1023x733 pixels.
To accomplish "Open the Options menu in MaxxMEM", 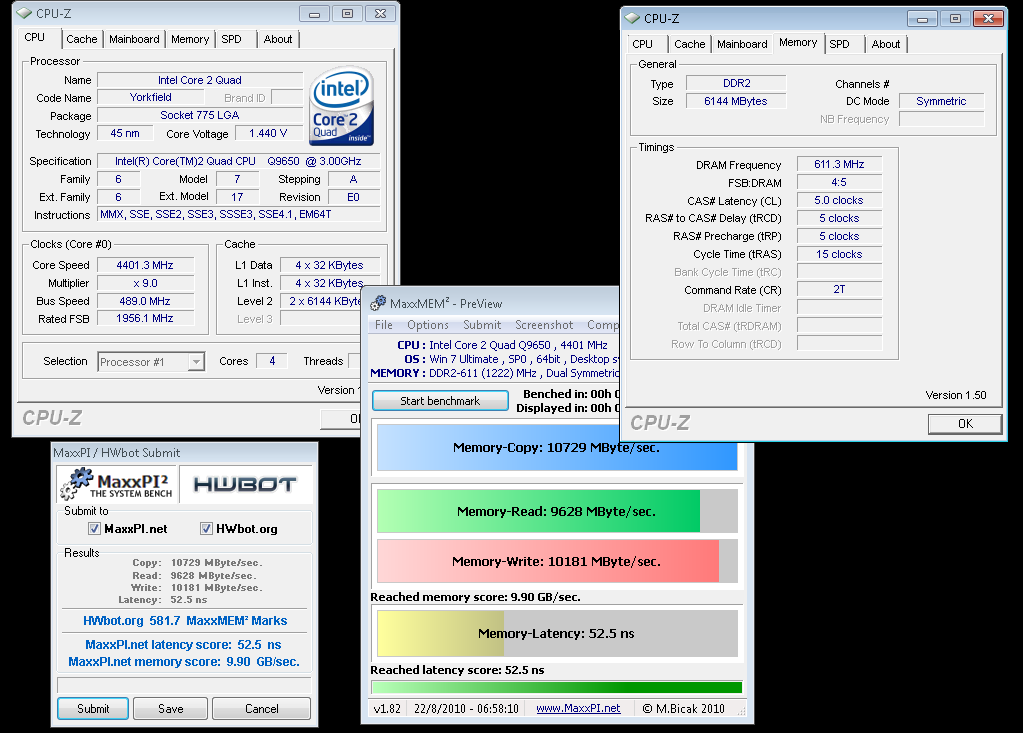I will pyautogui.click(x=428, y=325).
